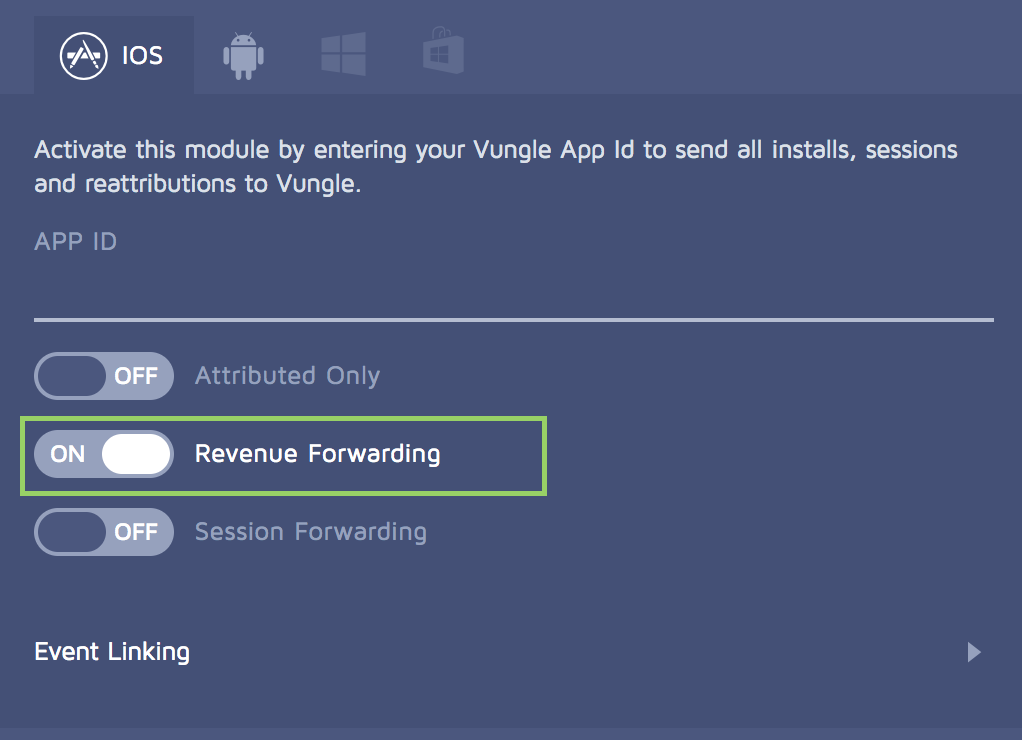This screenshot has width=1022, height=740.
Task: Click the OFF text on Attributed Only switch
Action: pos(136,376)
